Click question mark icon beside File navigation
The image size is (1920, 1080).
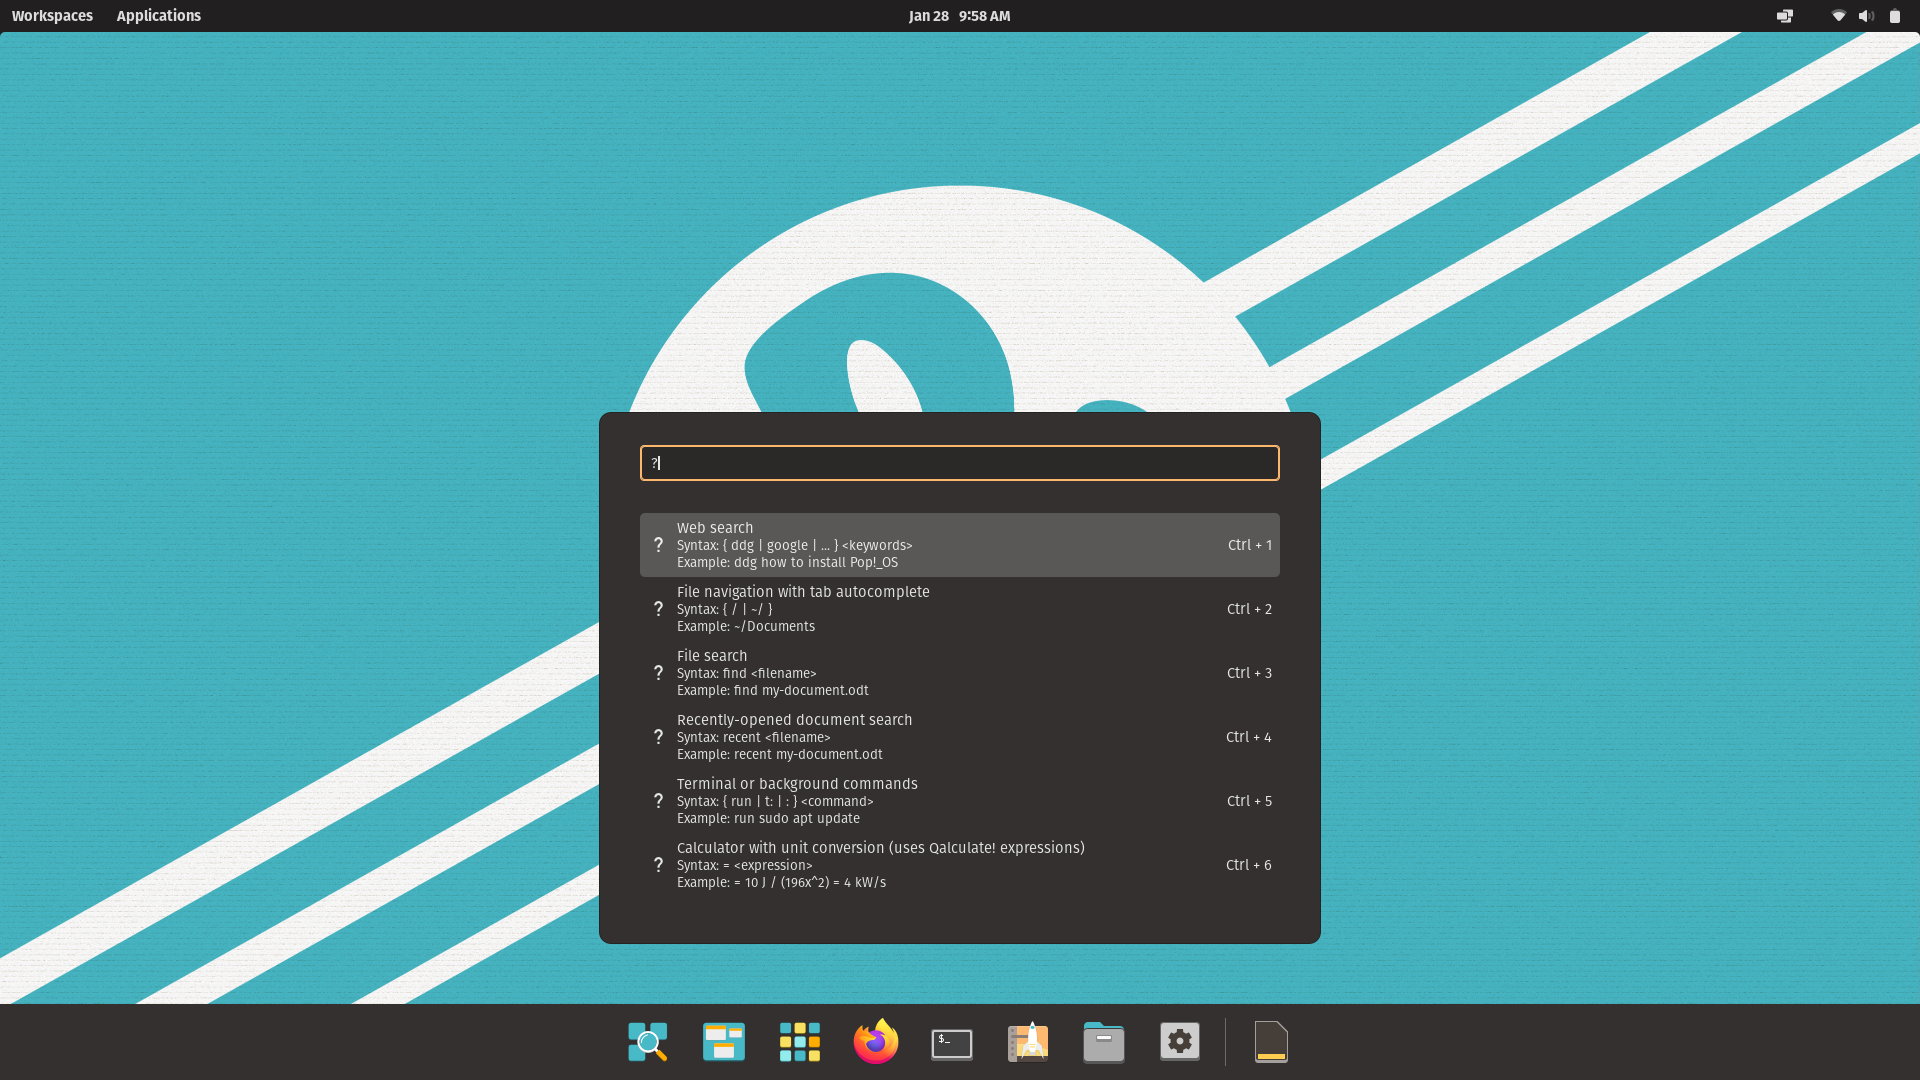pos(658,609)
